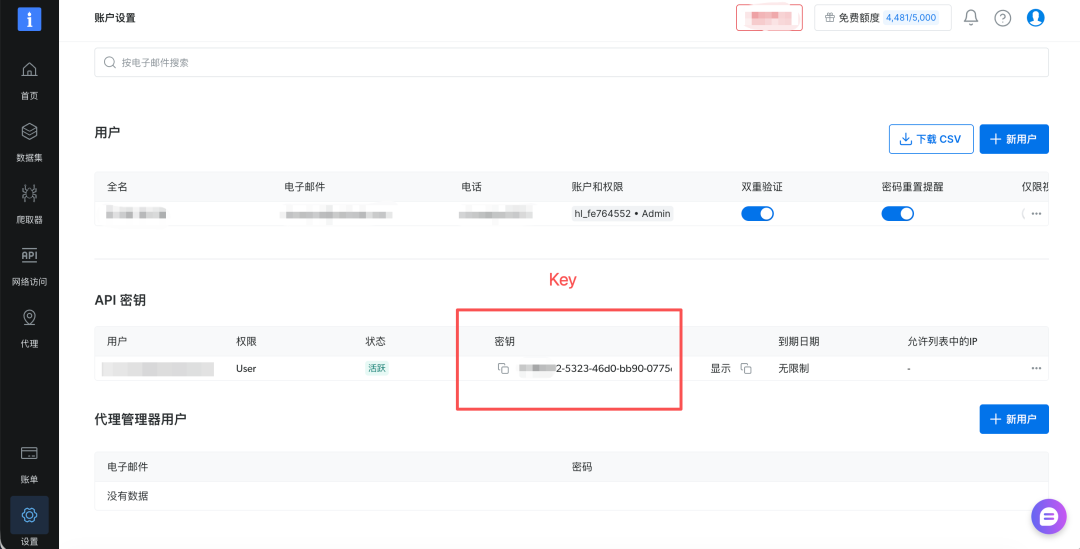Screen dimensions: 1080x549
Task: Open three-dot menu in API key row
Action: coord(1036,369)
